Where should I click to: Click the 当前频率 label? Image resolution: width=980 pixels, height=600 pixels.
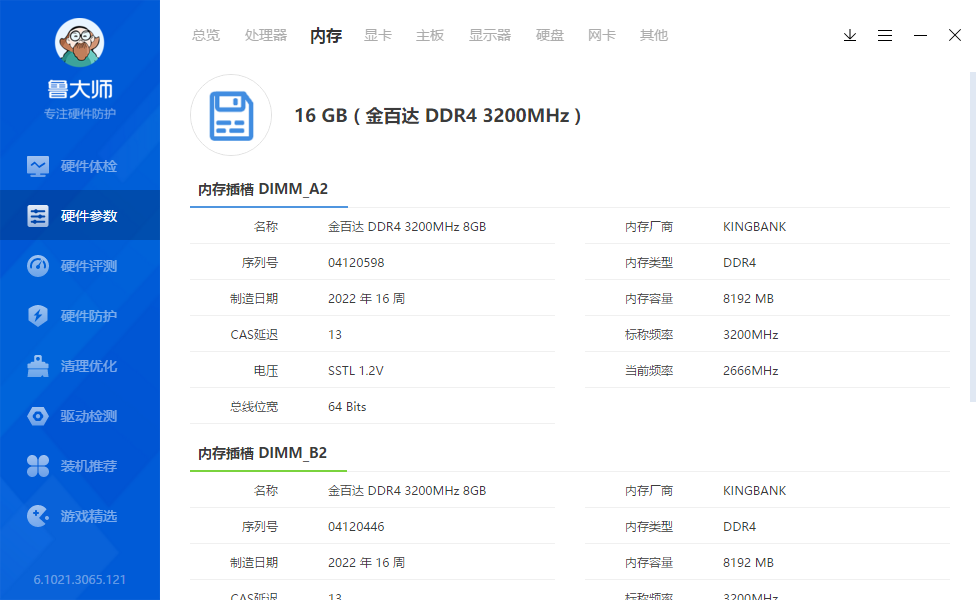[x=649, y=371]
